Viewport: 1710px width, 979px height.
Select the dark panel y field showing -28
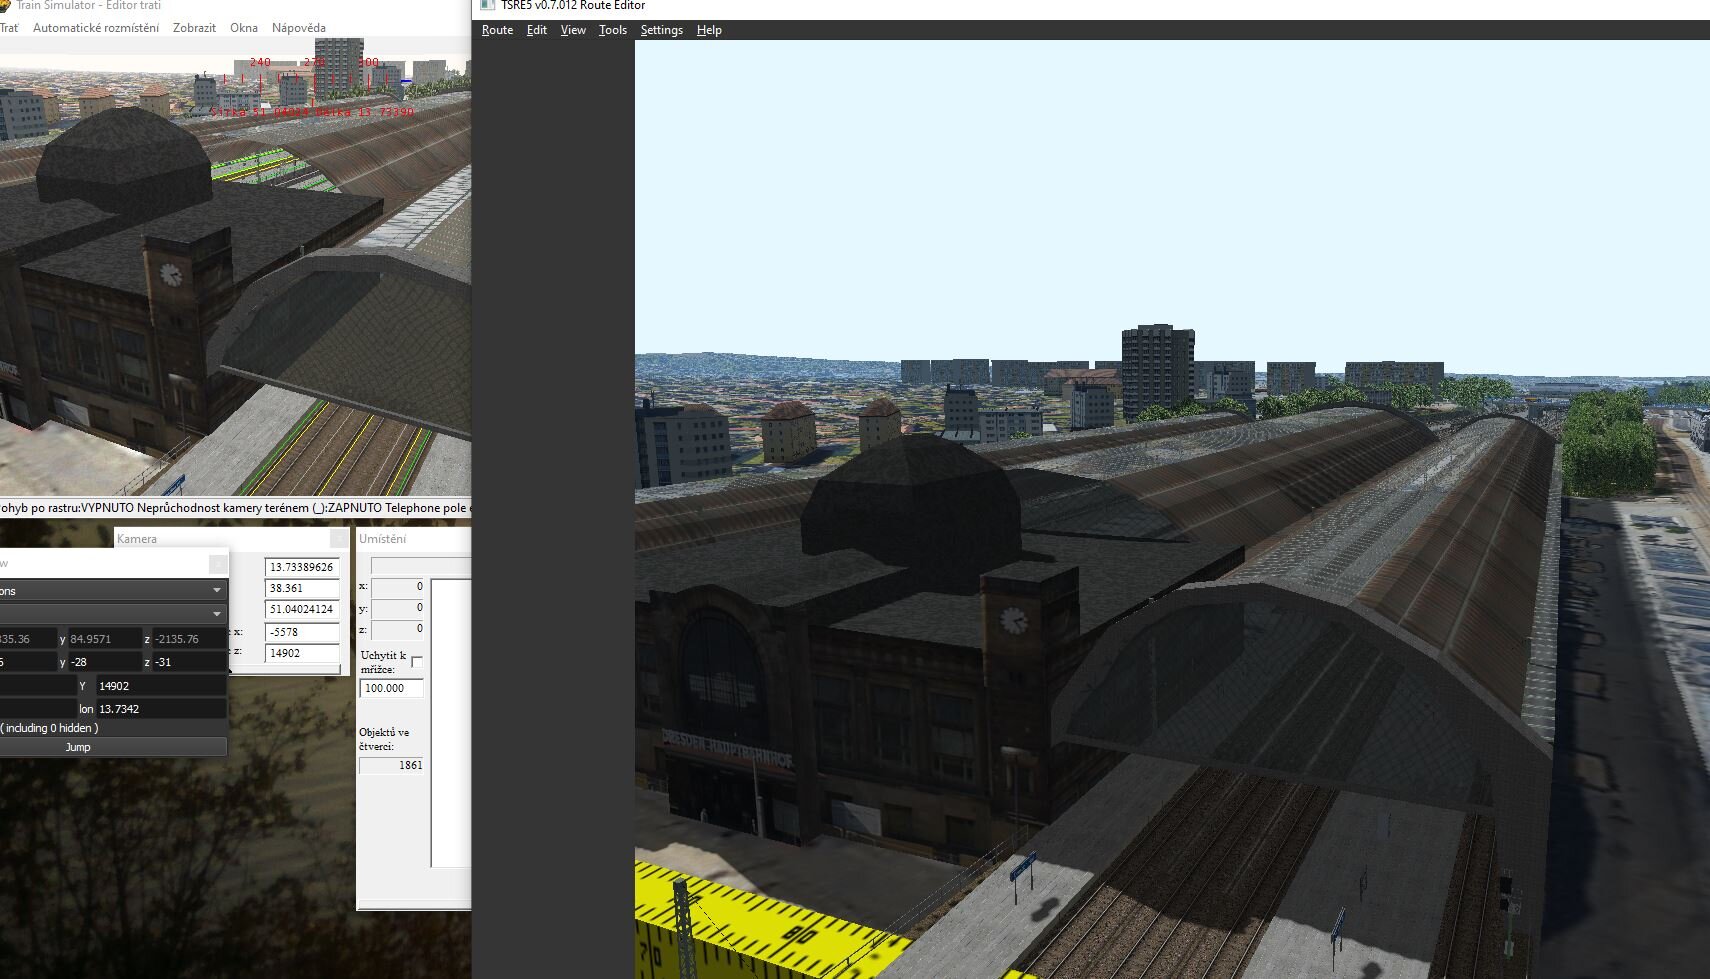105,662
